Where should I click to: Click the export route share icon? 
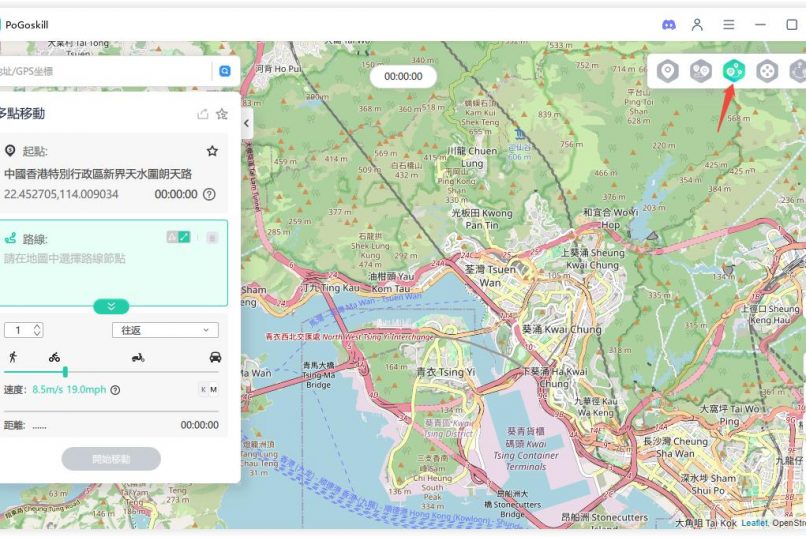coord(203,114)
